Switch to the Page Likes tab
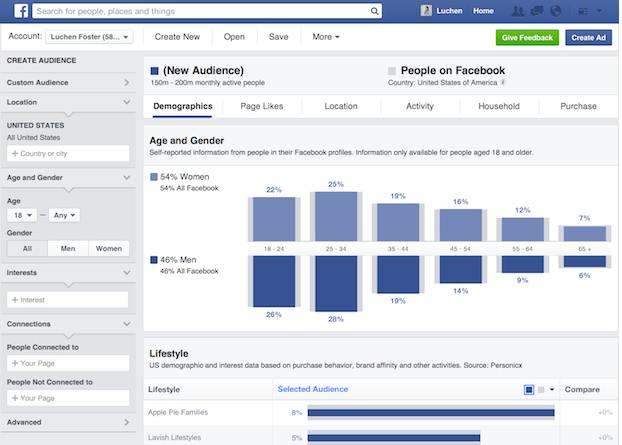 [262, 106]
